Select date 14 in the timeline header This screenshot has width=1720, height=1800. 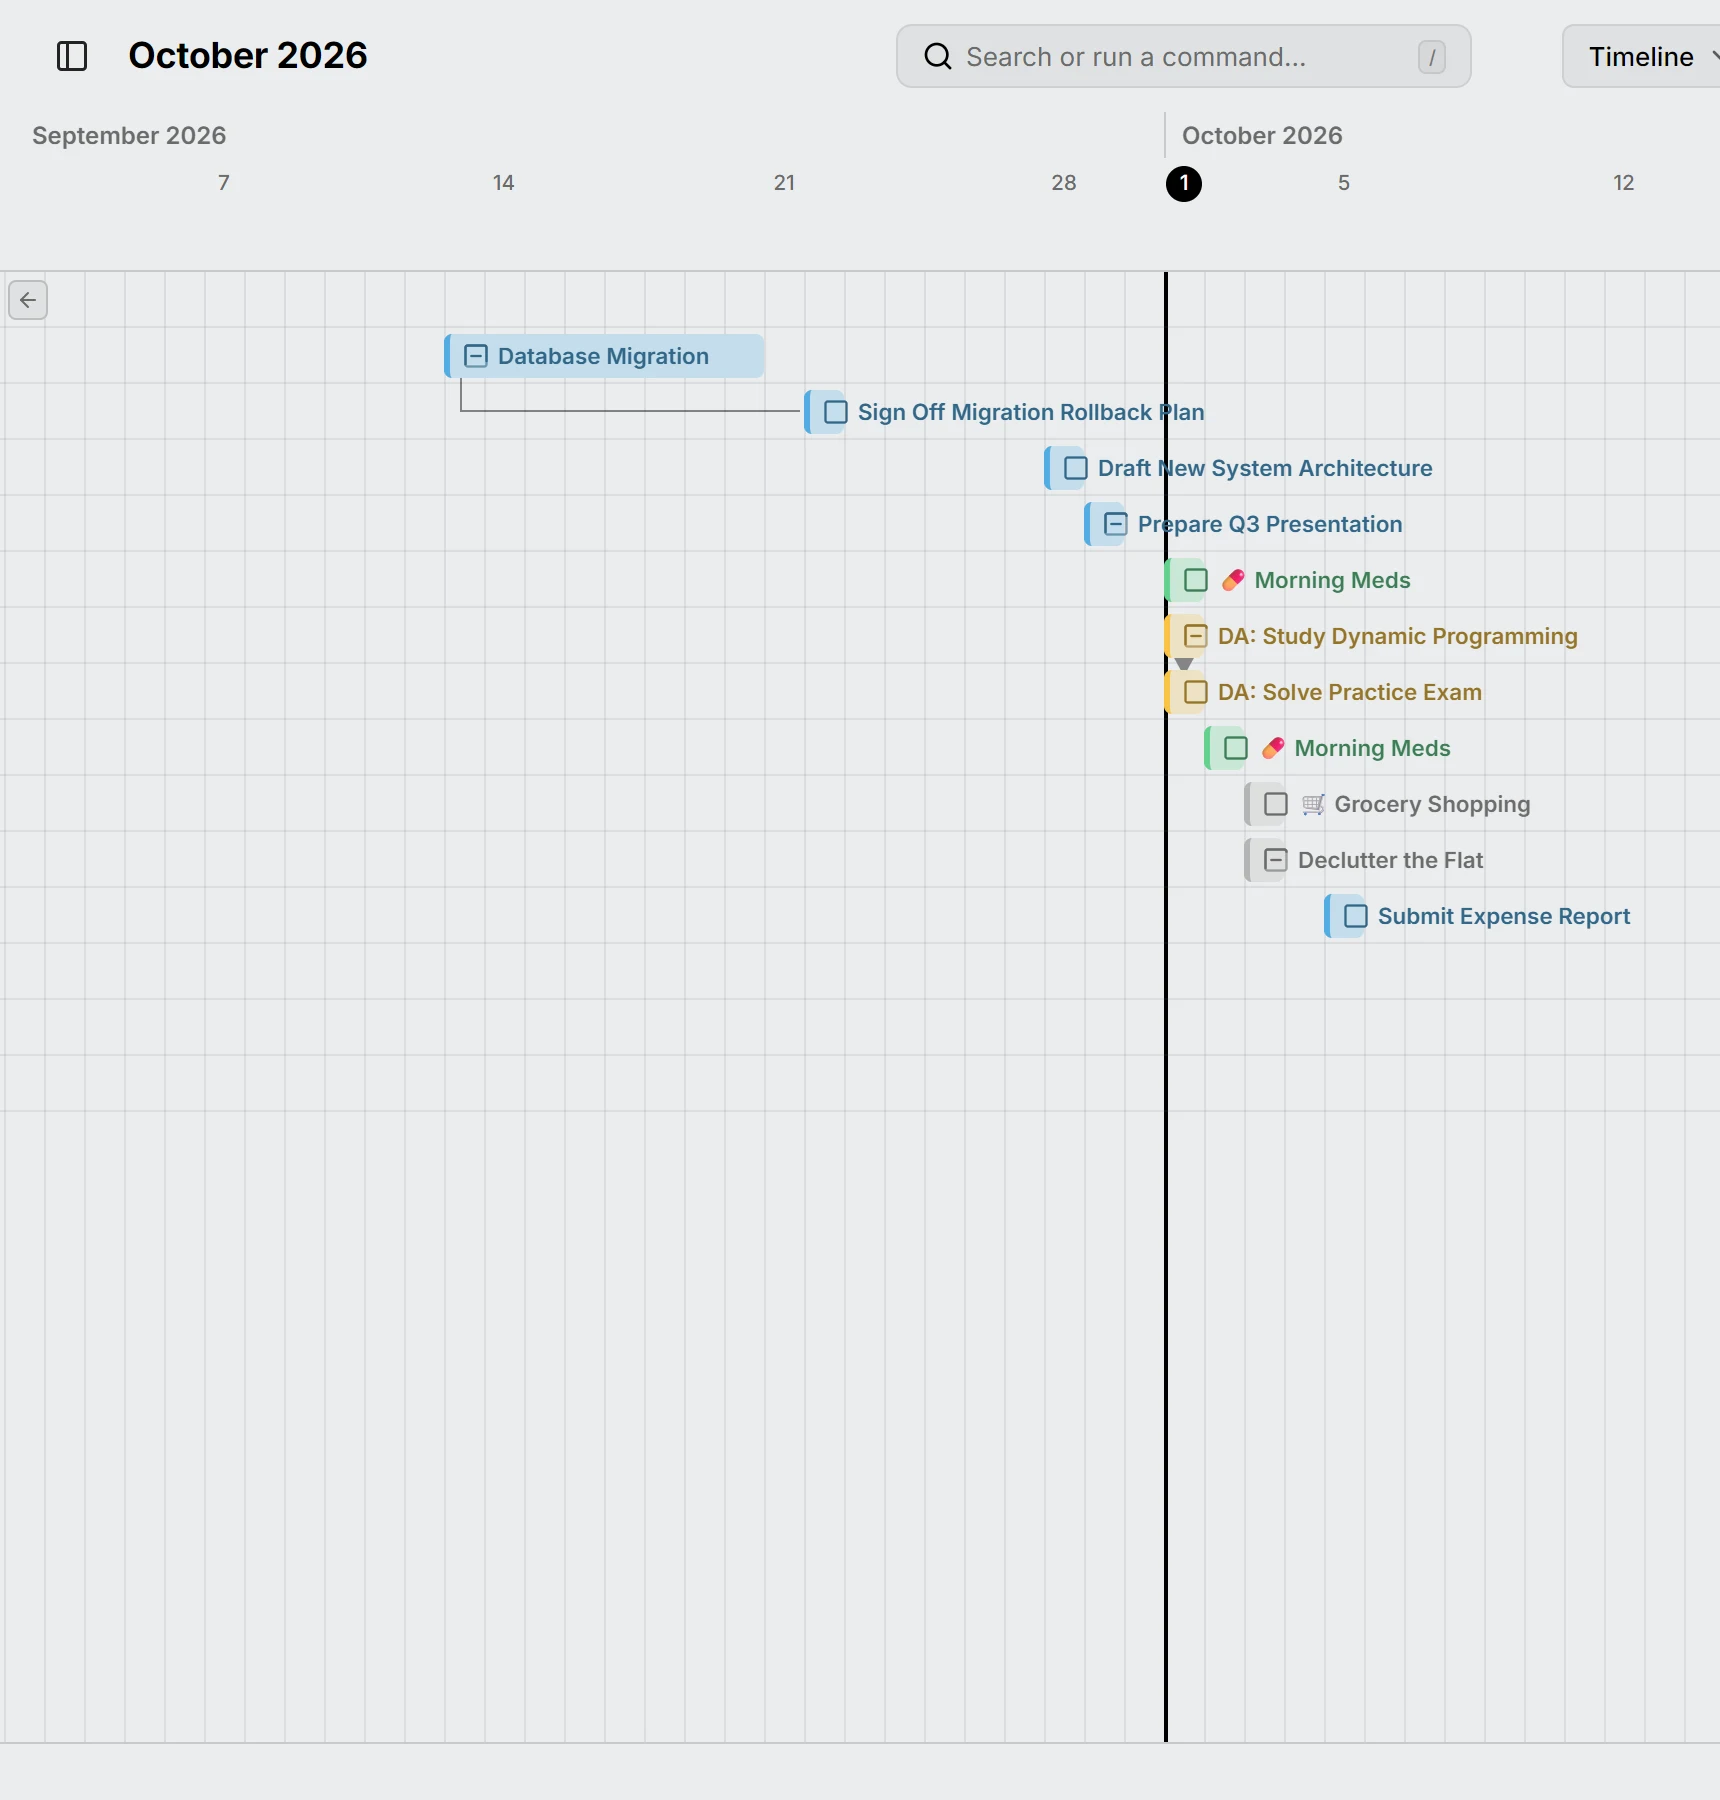[x=503, y=183]
